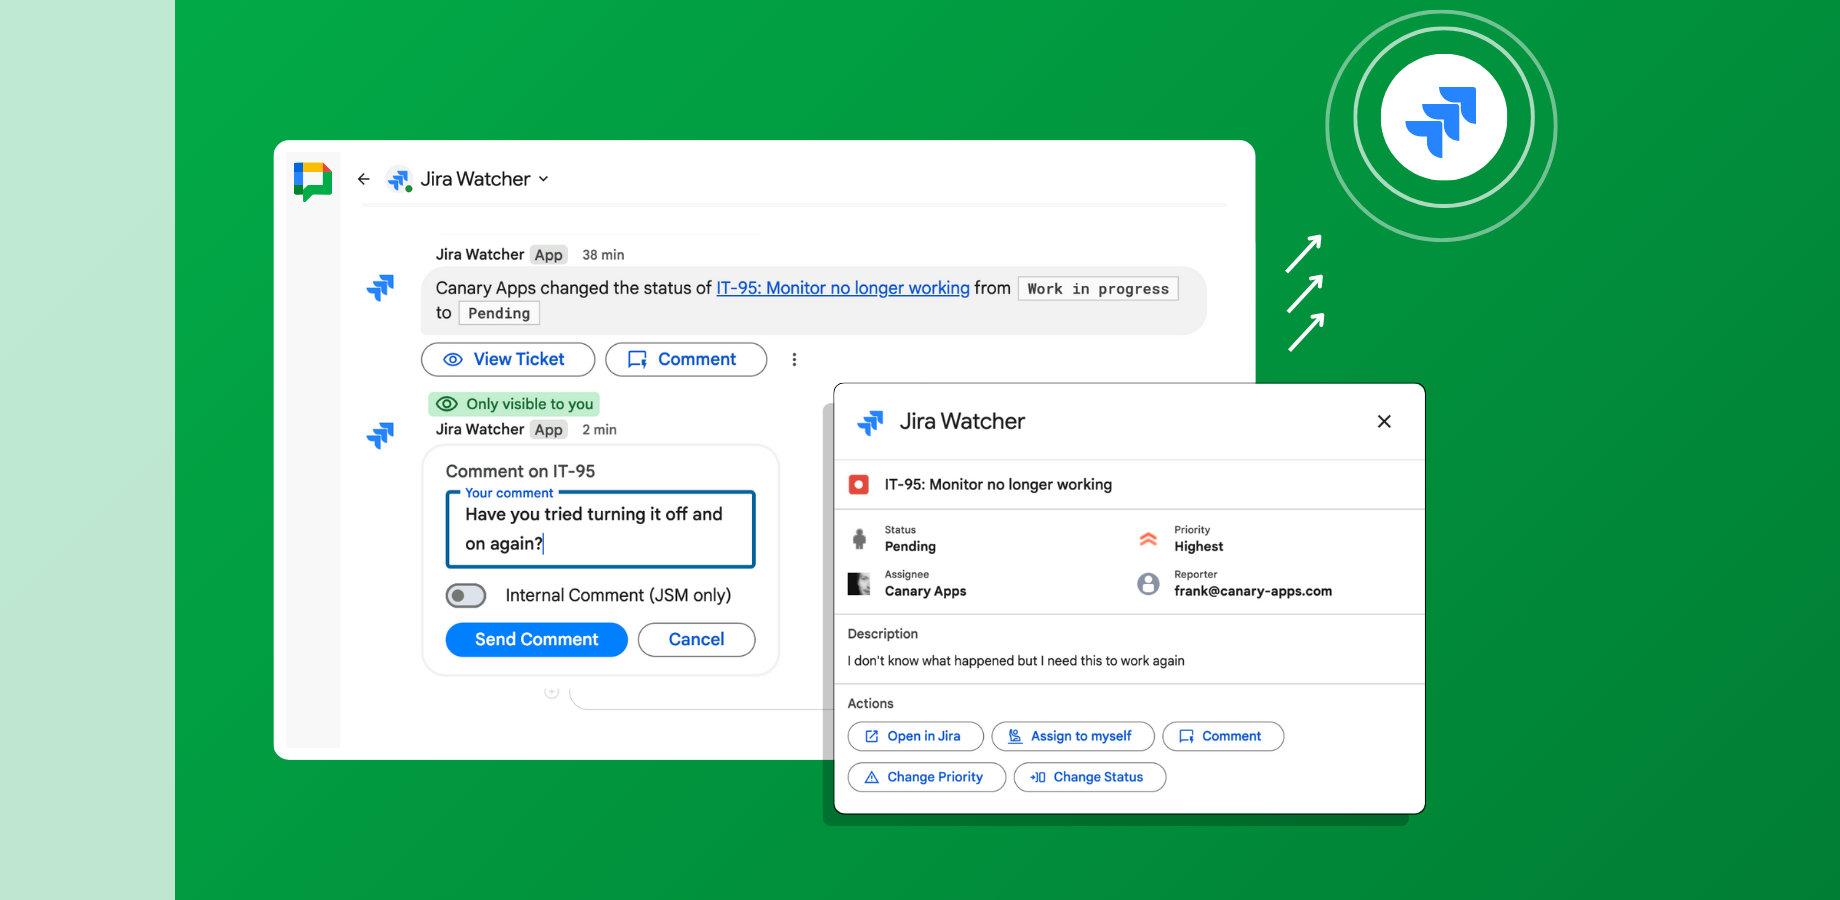Click the red issue type icon for IT-95

pos(858,485)
